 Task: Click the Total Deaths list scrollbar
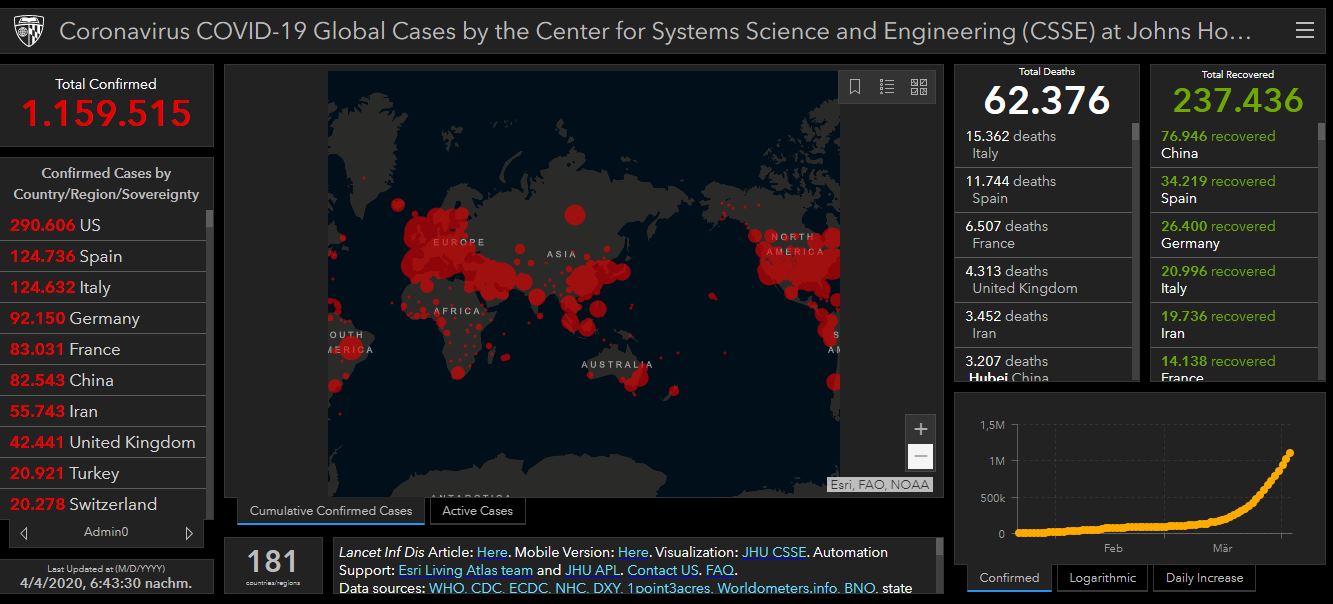1135,250
